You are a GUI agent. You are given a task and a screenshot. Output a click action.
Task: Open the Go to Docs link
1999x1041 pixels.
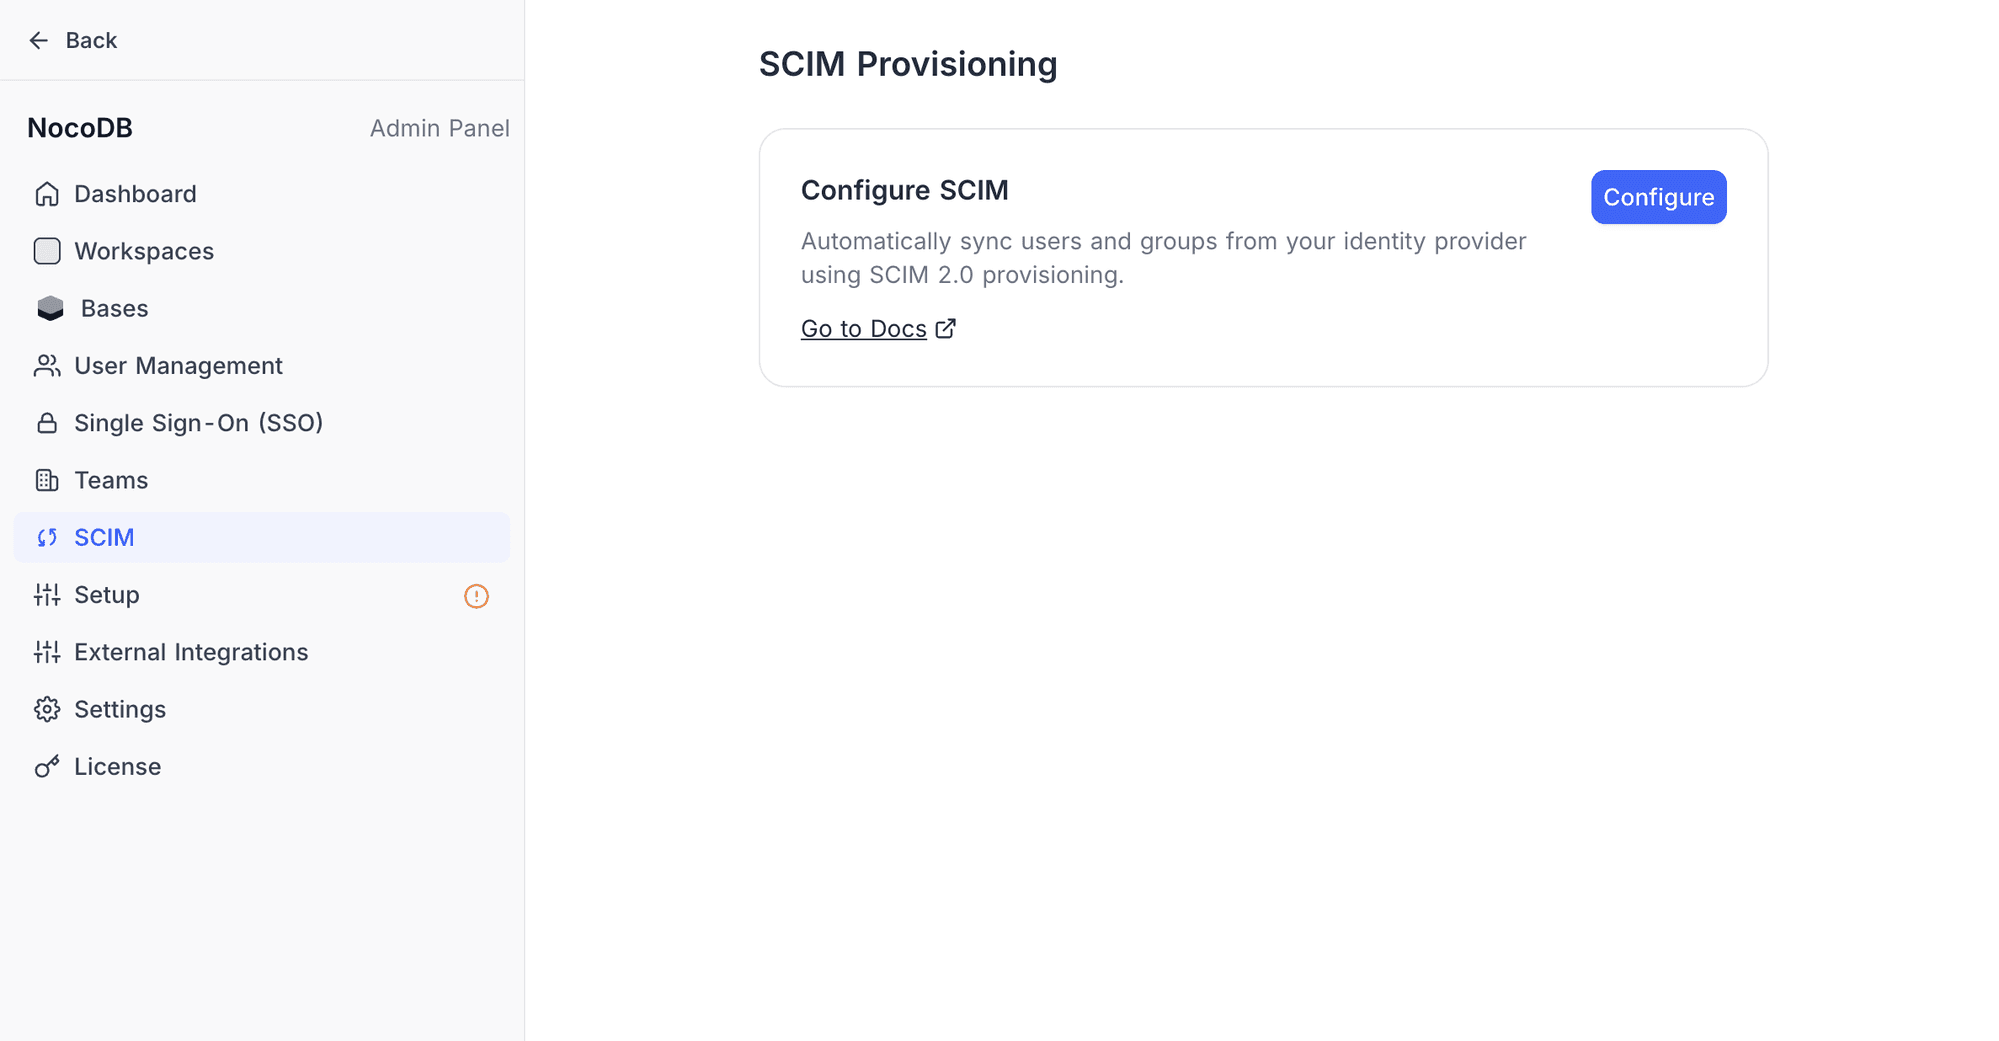(863, 328)
